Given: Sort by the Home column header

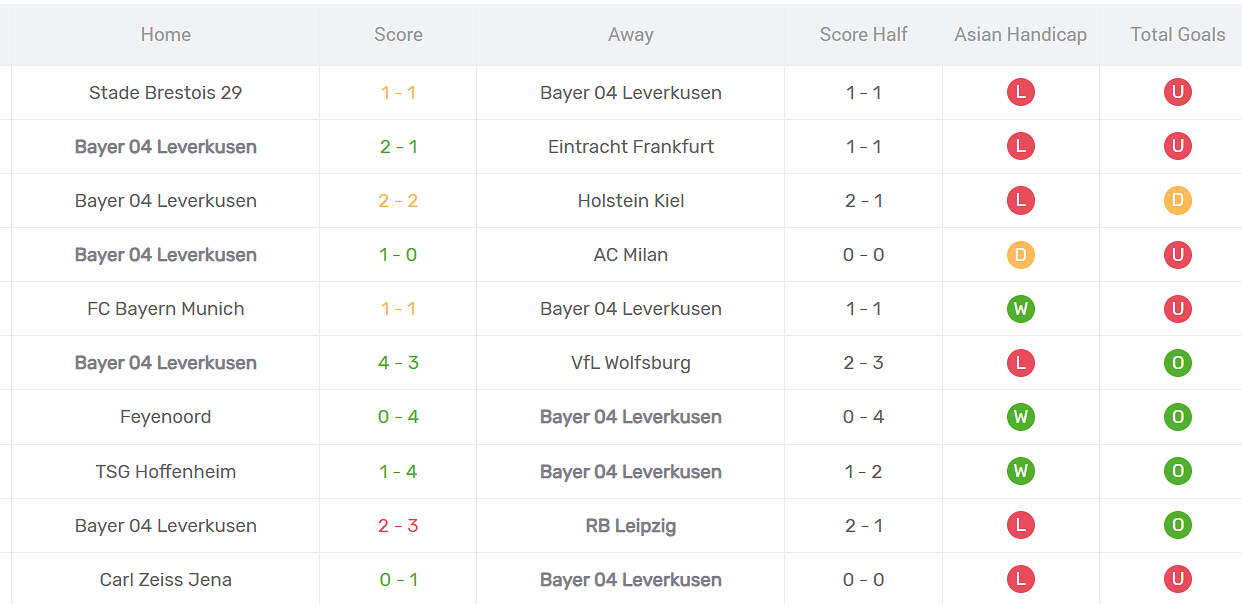Looking at the screenshot, I should pyautogui.click(x=165, y=35).
